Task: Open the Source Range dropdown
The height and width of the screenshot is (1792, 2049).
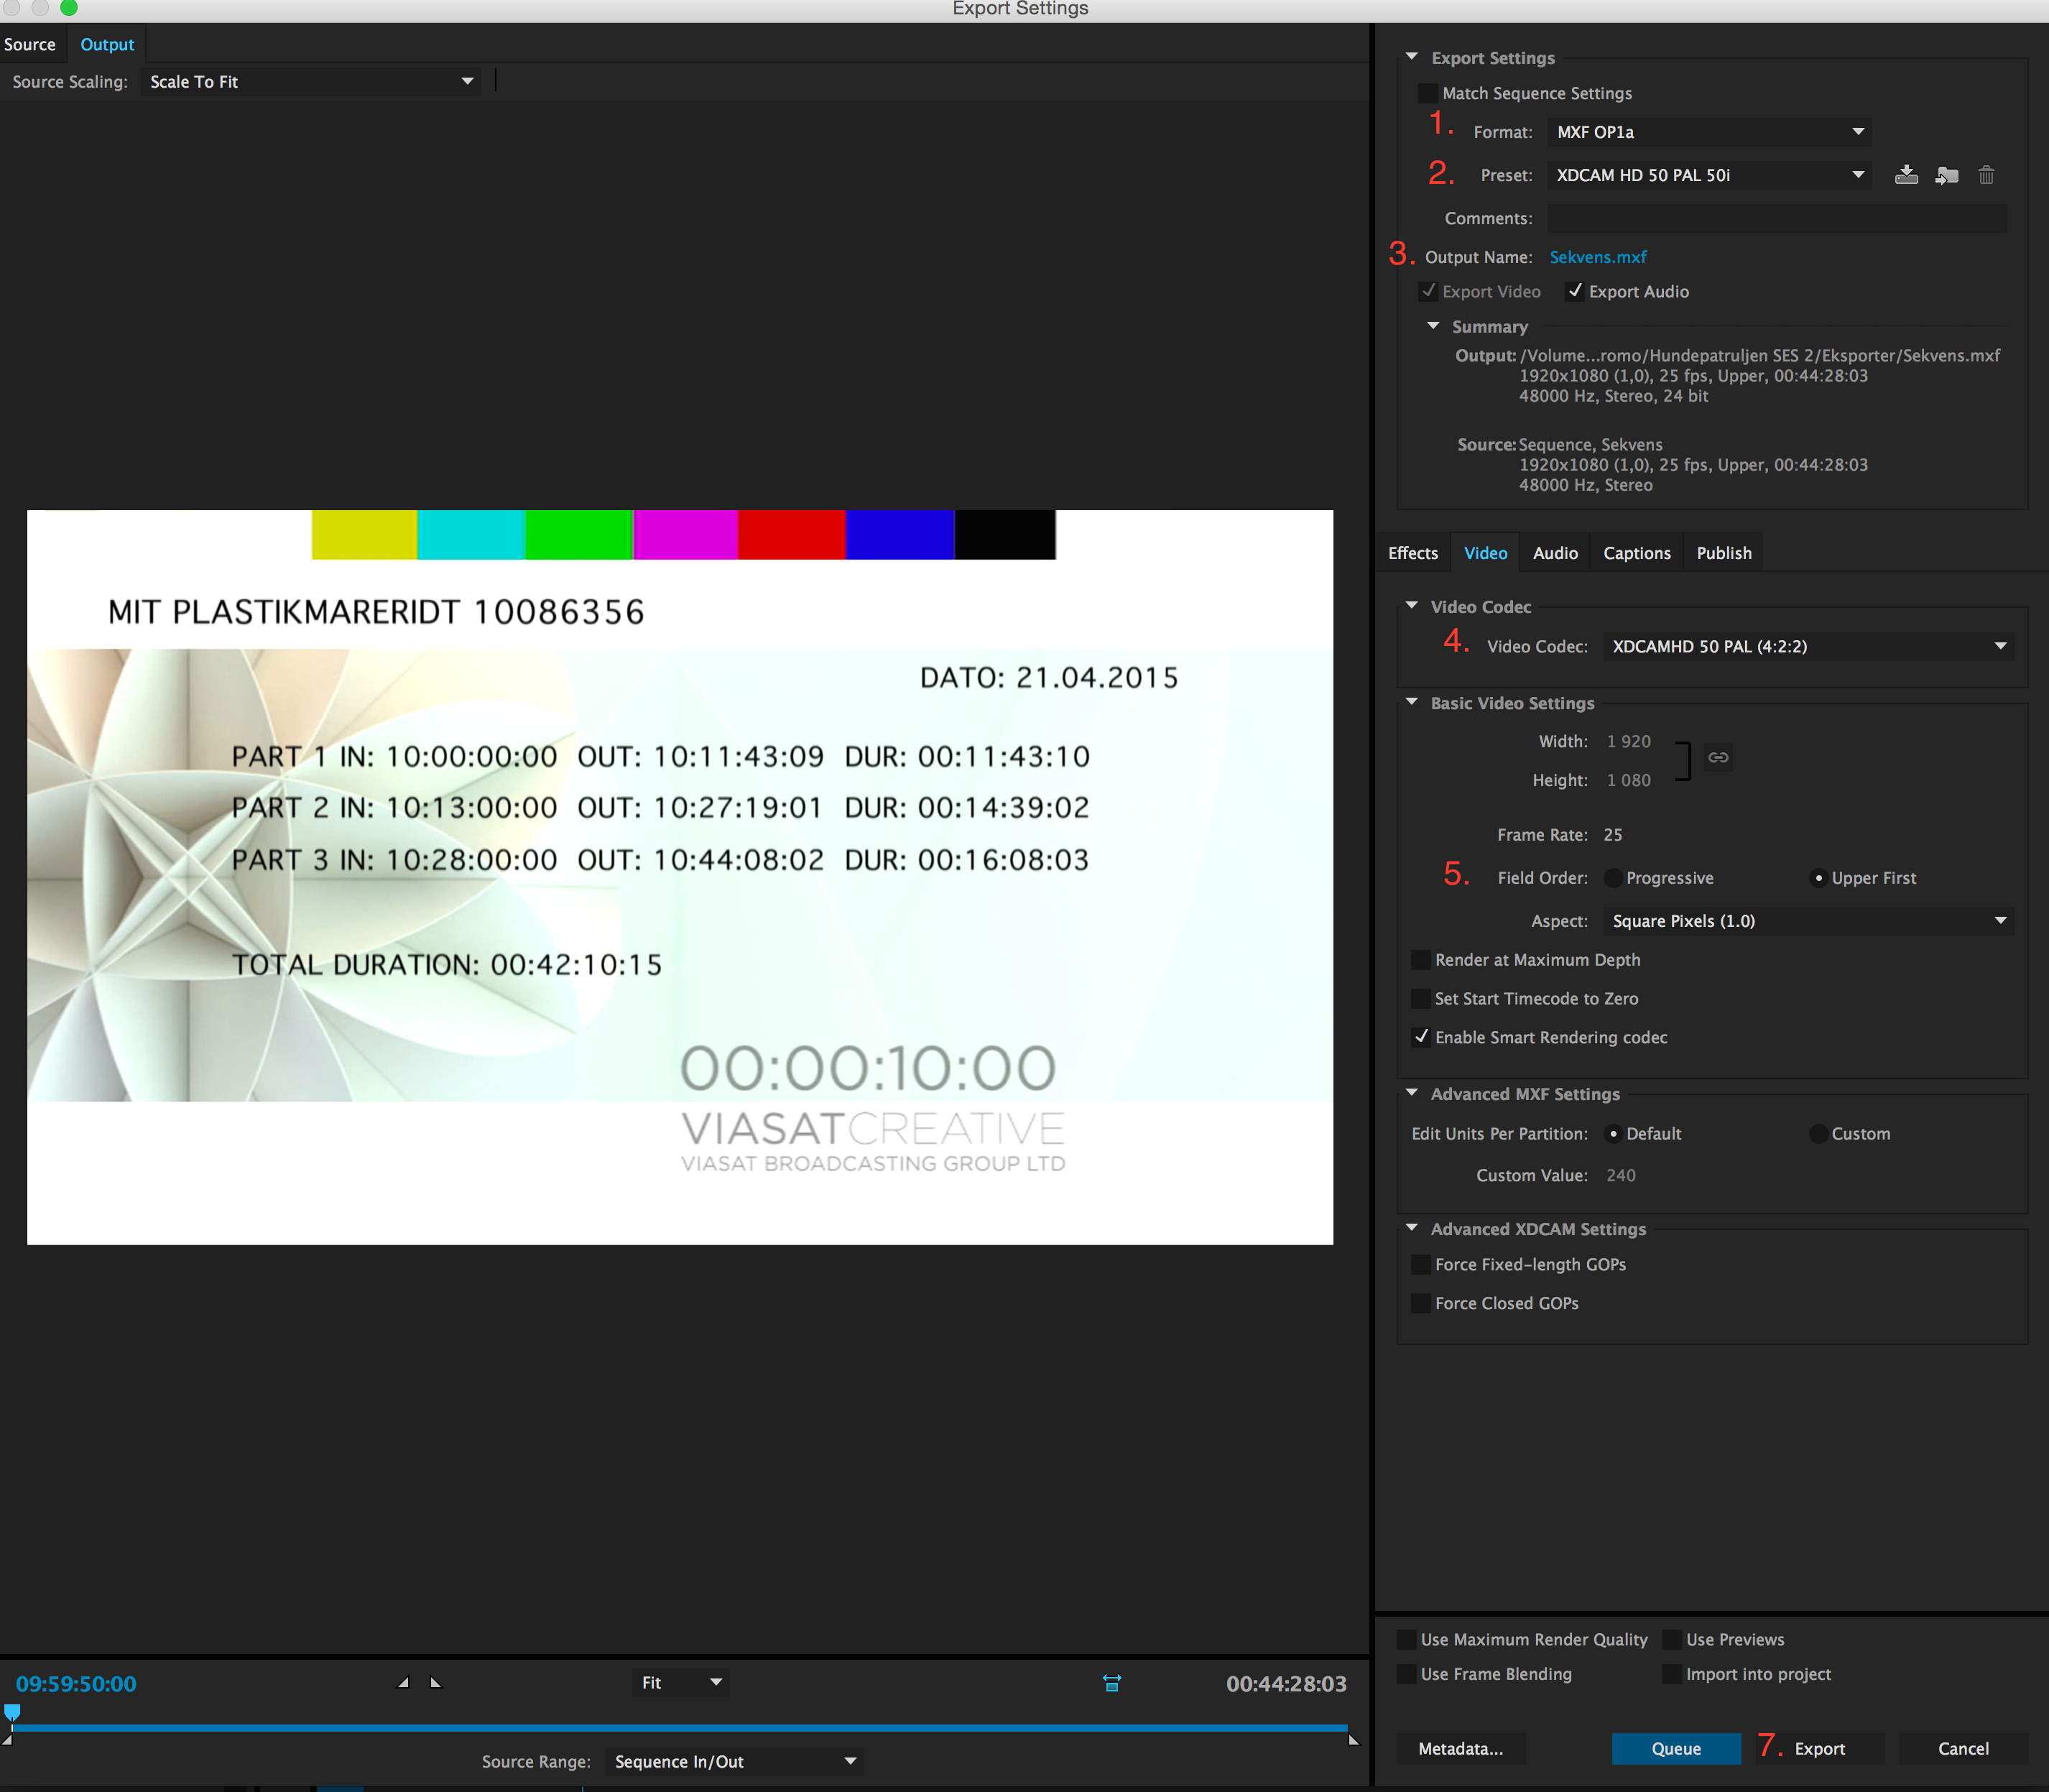Action: point(734,1762)
